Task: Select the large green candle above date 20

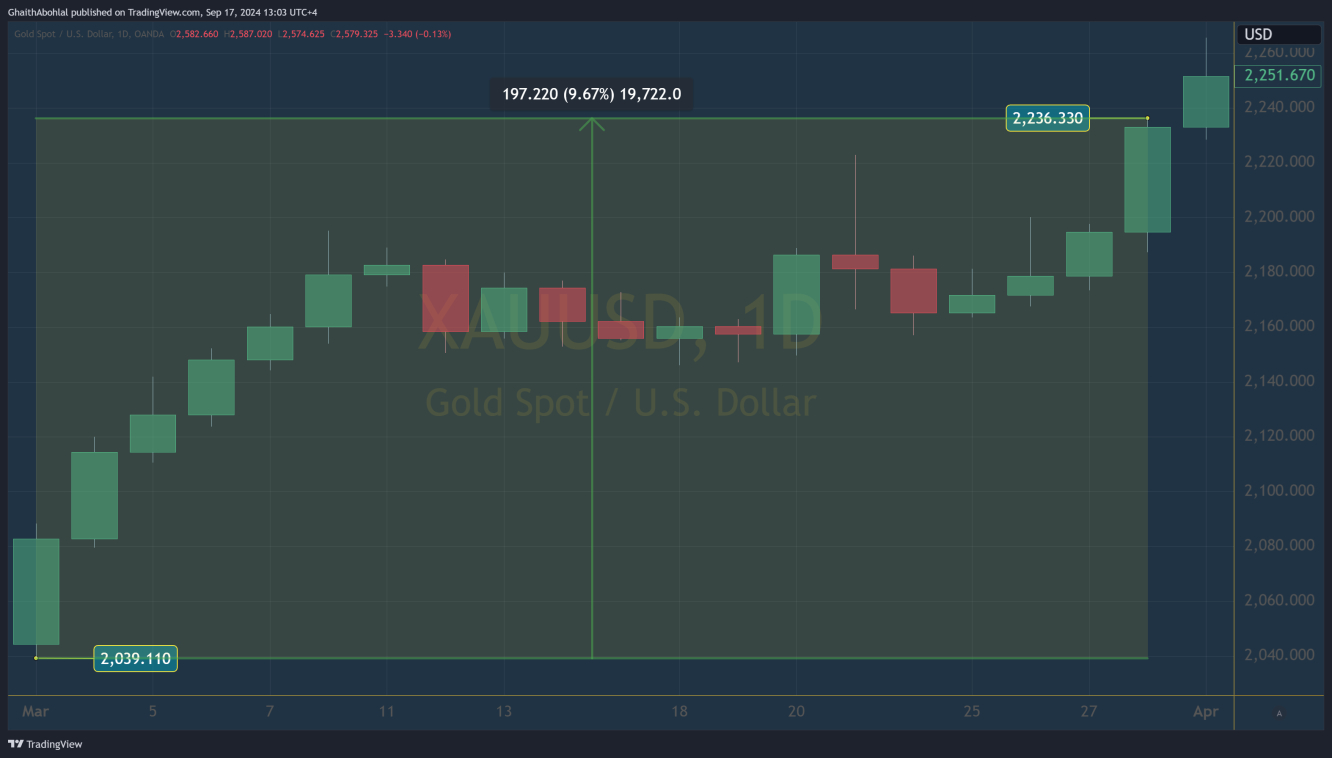Action: (796, 294)
